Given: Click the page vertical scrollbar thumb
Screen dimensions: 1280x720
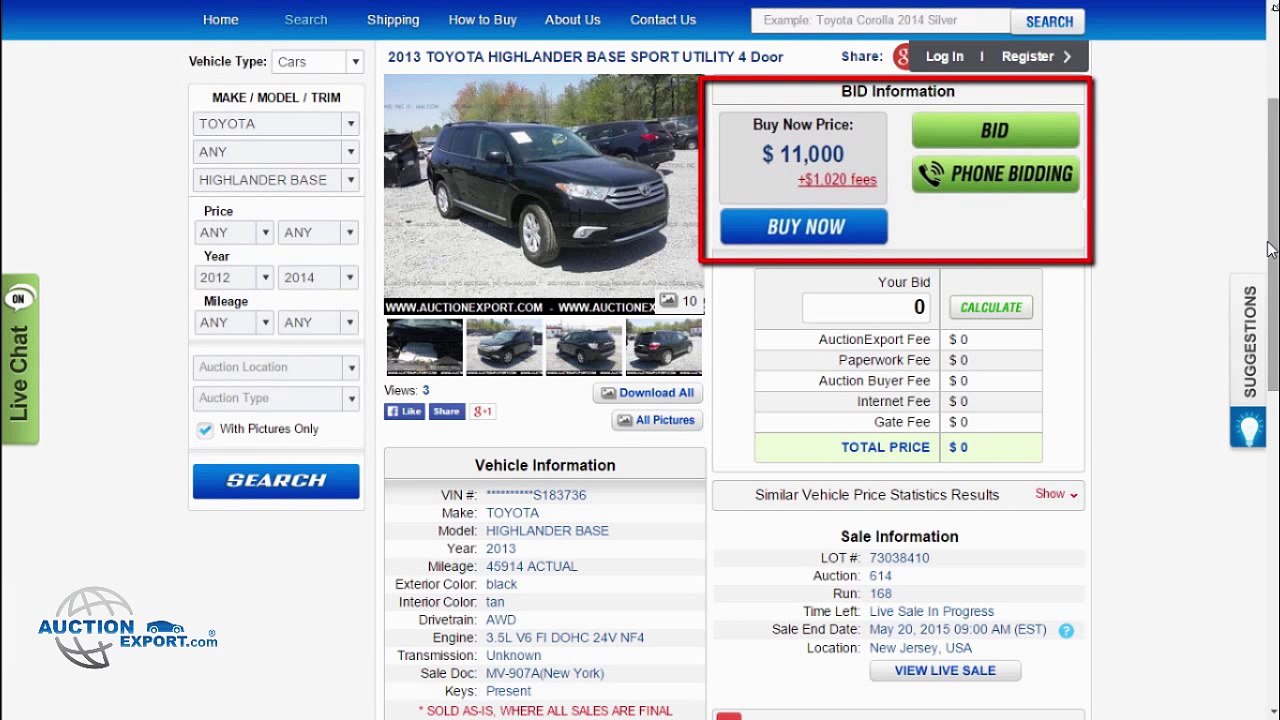Looking at the screenshot, I should (1273, 245).
